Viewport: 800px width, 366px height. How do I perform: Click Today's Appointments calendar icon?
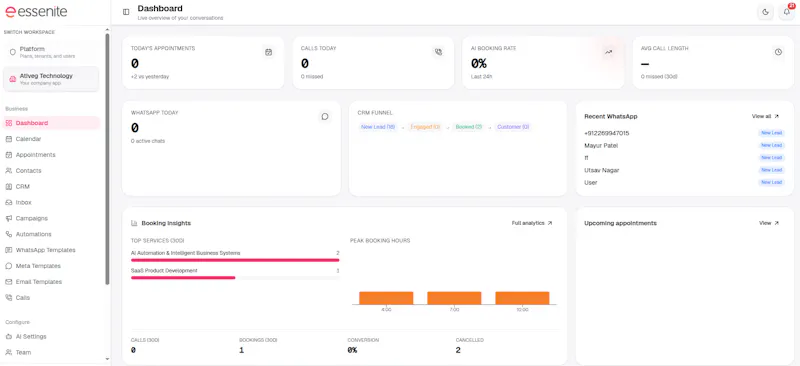pyautogui.click(x=268, y=52)
